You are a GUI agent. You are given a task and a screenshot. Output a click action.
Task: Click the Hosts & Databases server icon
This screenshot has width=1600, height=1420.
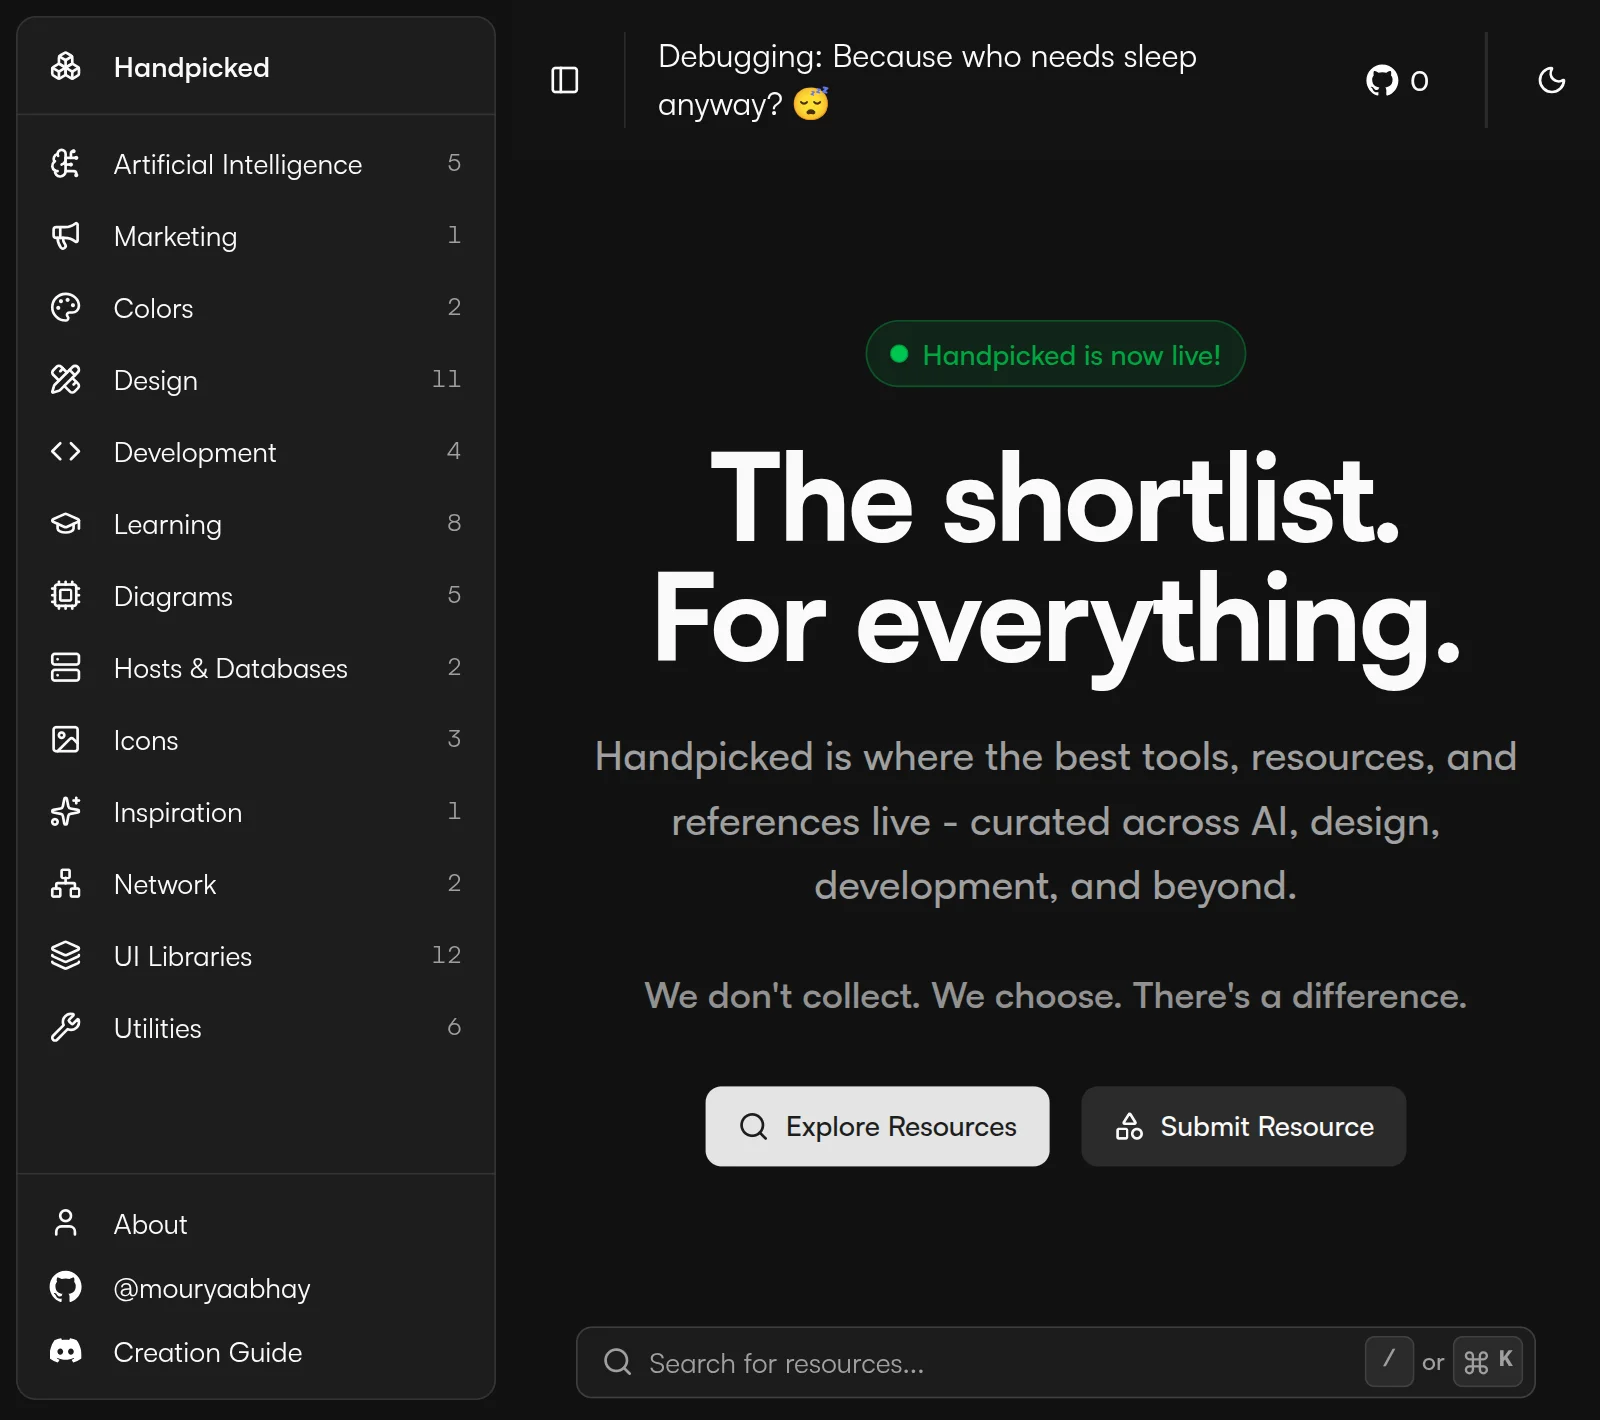click(66, 667)
